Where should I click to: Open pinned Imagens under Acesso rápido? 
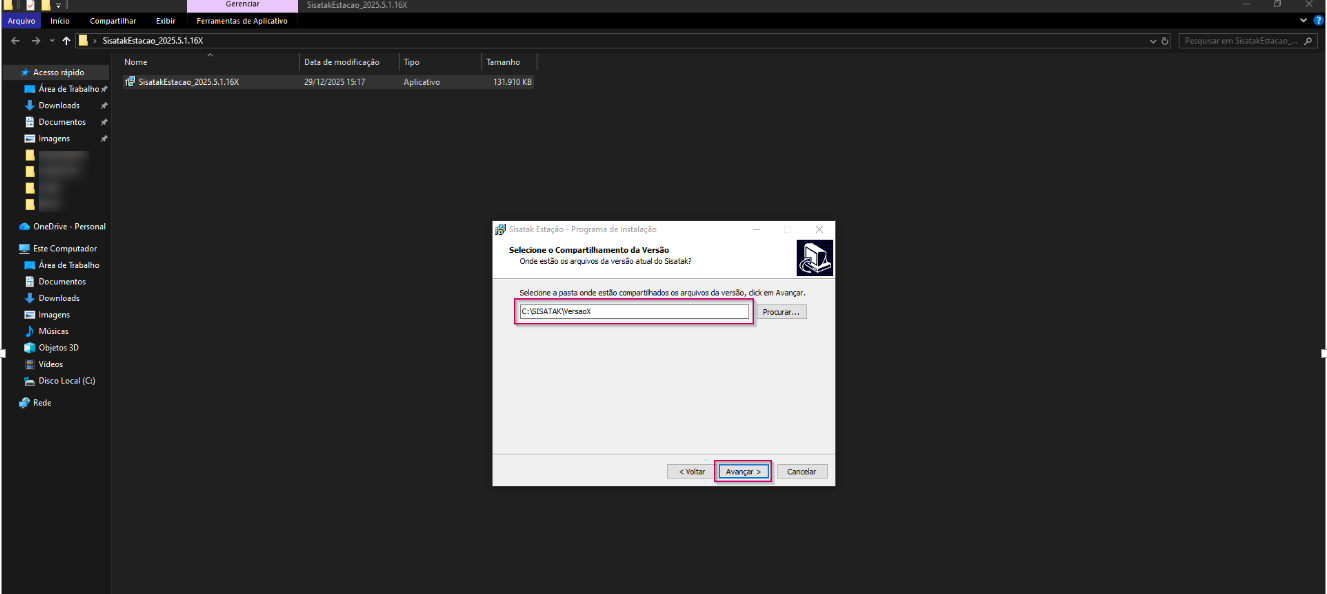54,139
